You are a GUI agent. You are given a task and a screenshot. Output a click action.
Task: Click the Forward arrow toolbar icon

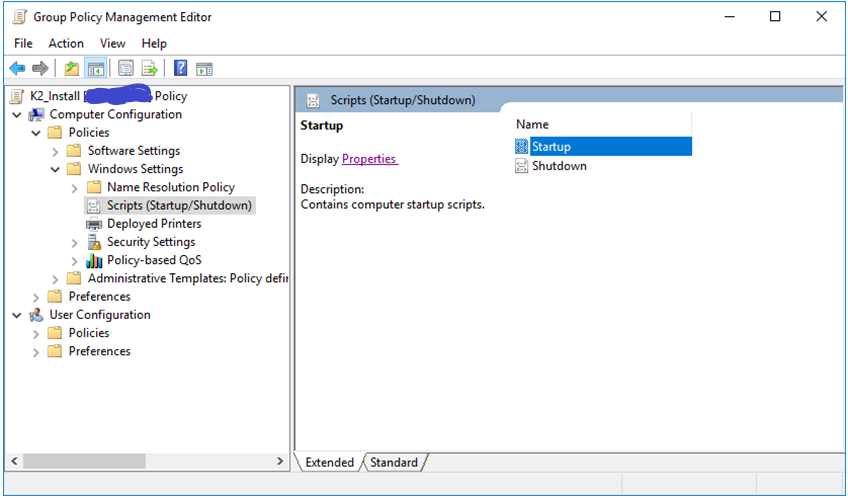pyautogui.click(x=40, y=69)
